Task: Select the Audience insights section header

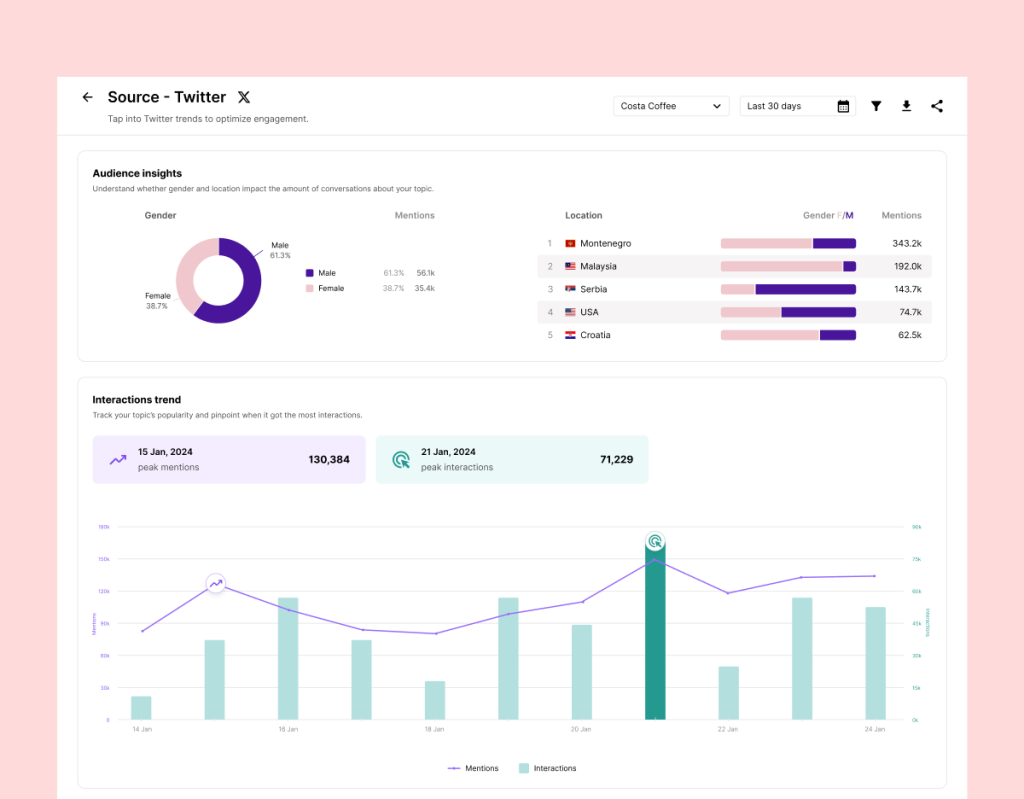Action: click(x=137, y=173)
